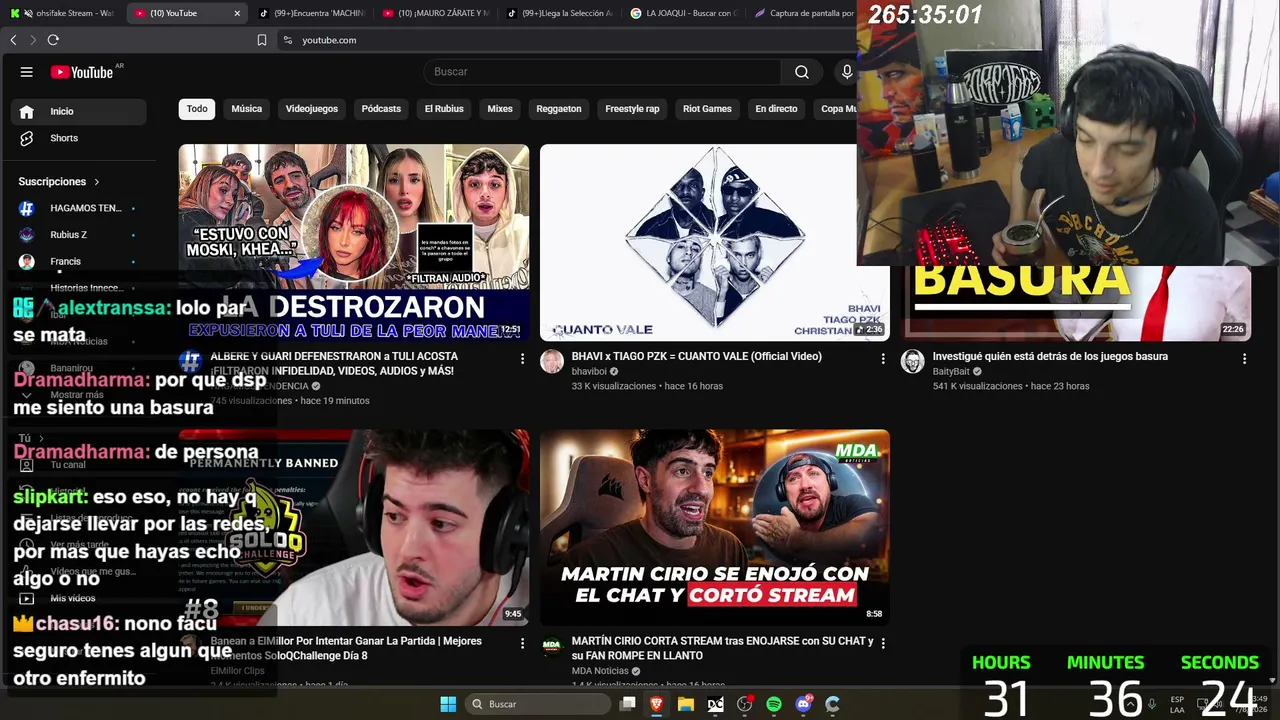Open options menu for BHAVI x TIAGO PZK video
This screenshot has height=720, width=1280.
(883, 358)
